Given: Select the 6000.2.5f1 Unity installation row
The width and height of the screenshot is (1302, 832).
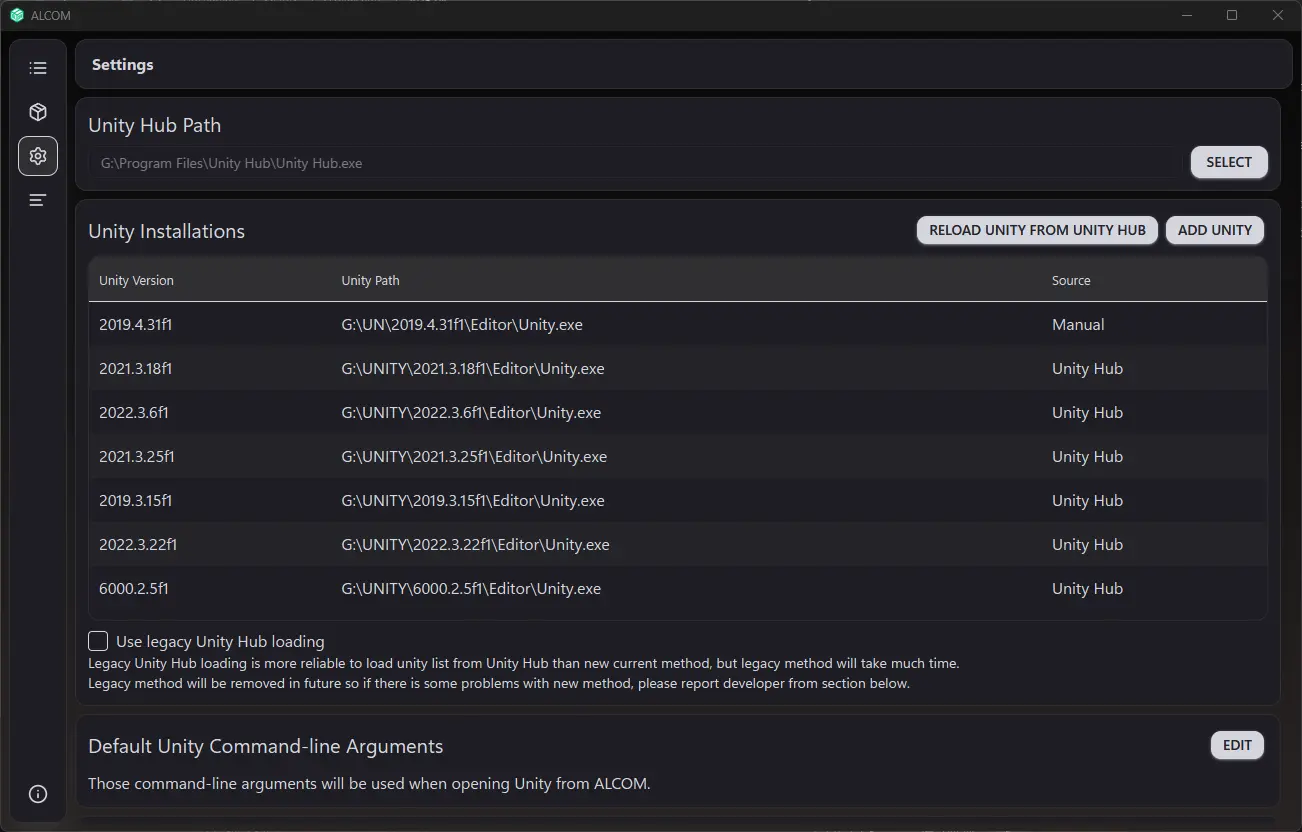Looking at the screenshot, I should click(x=677, y=589).
